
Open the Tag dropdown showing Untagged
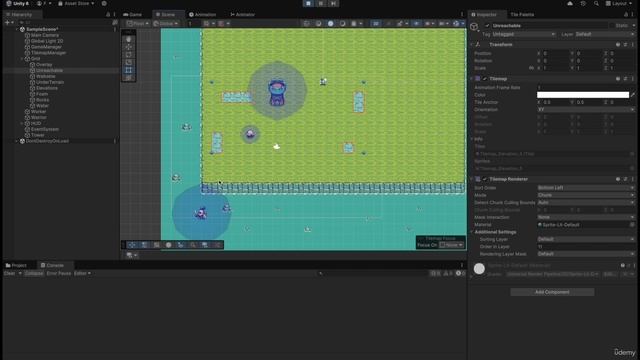(523, 34)
